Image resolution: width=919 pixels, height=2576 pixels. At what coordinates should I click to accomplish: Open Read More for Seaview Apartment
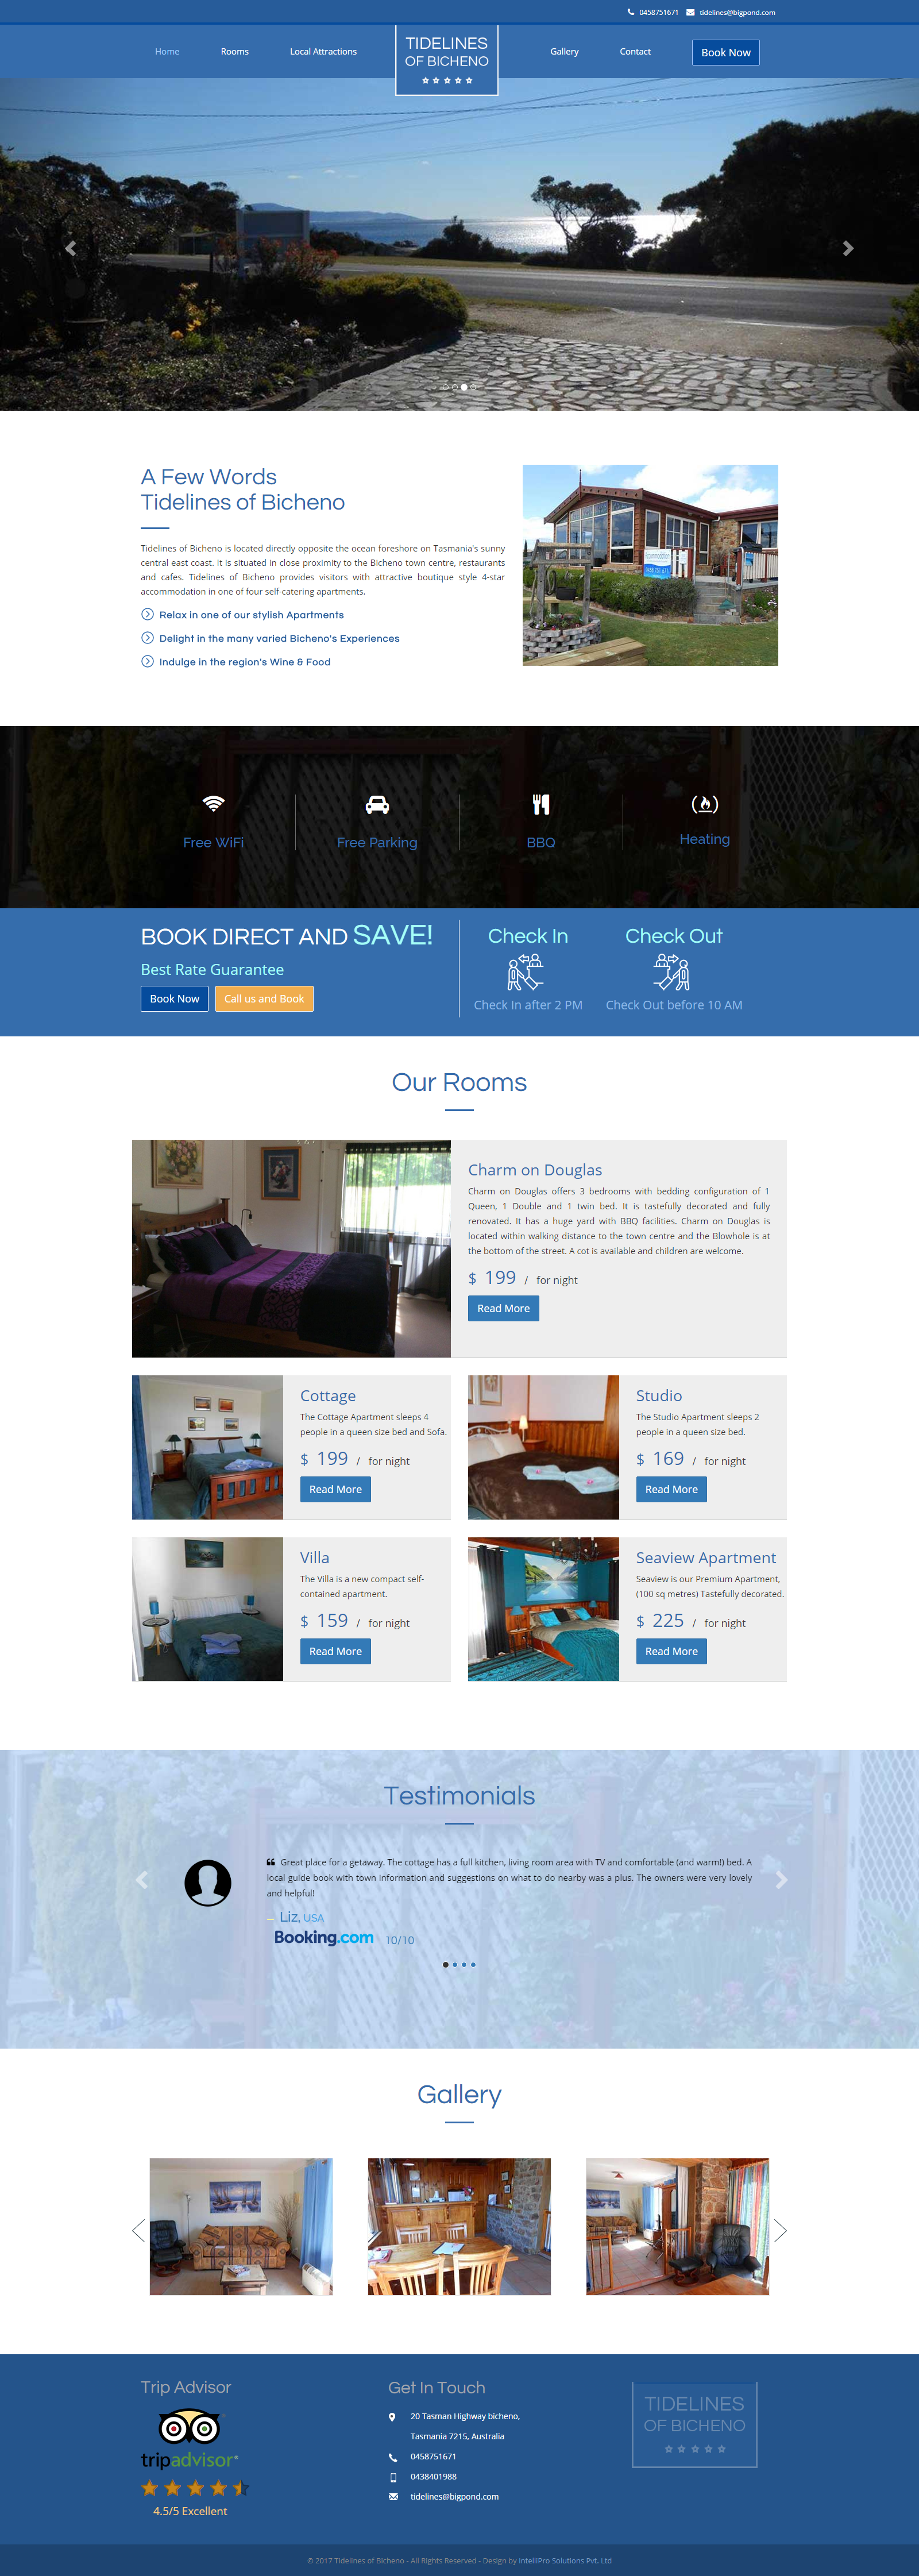click(671, 1651)
